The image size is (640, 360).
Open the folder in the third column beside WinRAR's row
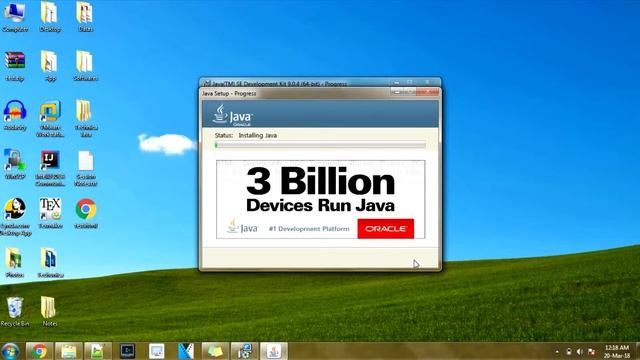pos(85,66)
